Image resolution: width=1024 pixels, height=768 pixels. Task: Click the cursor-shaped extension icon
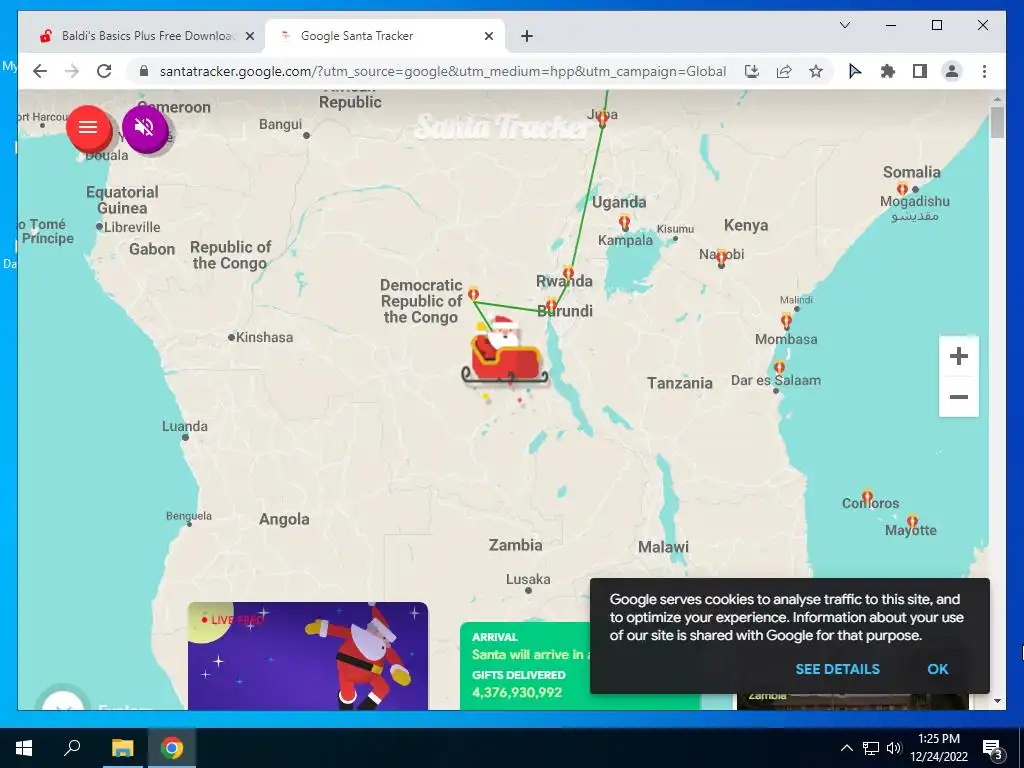click(x=855, y=71)
